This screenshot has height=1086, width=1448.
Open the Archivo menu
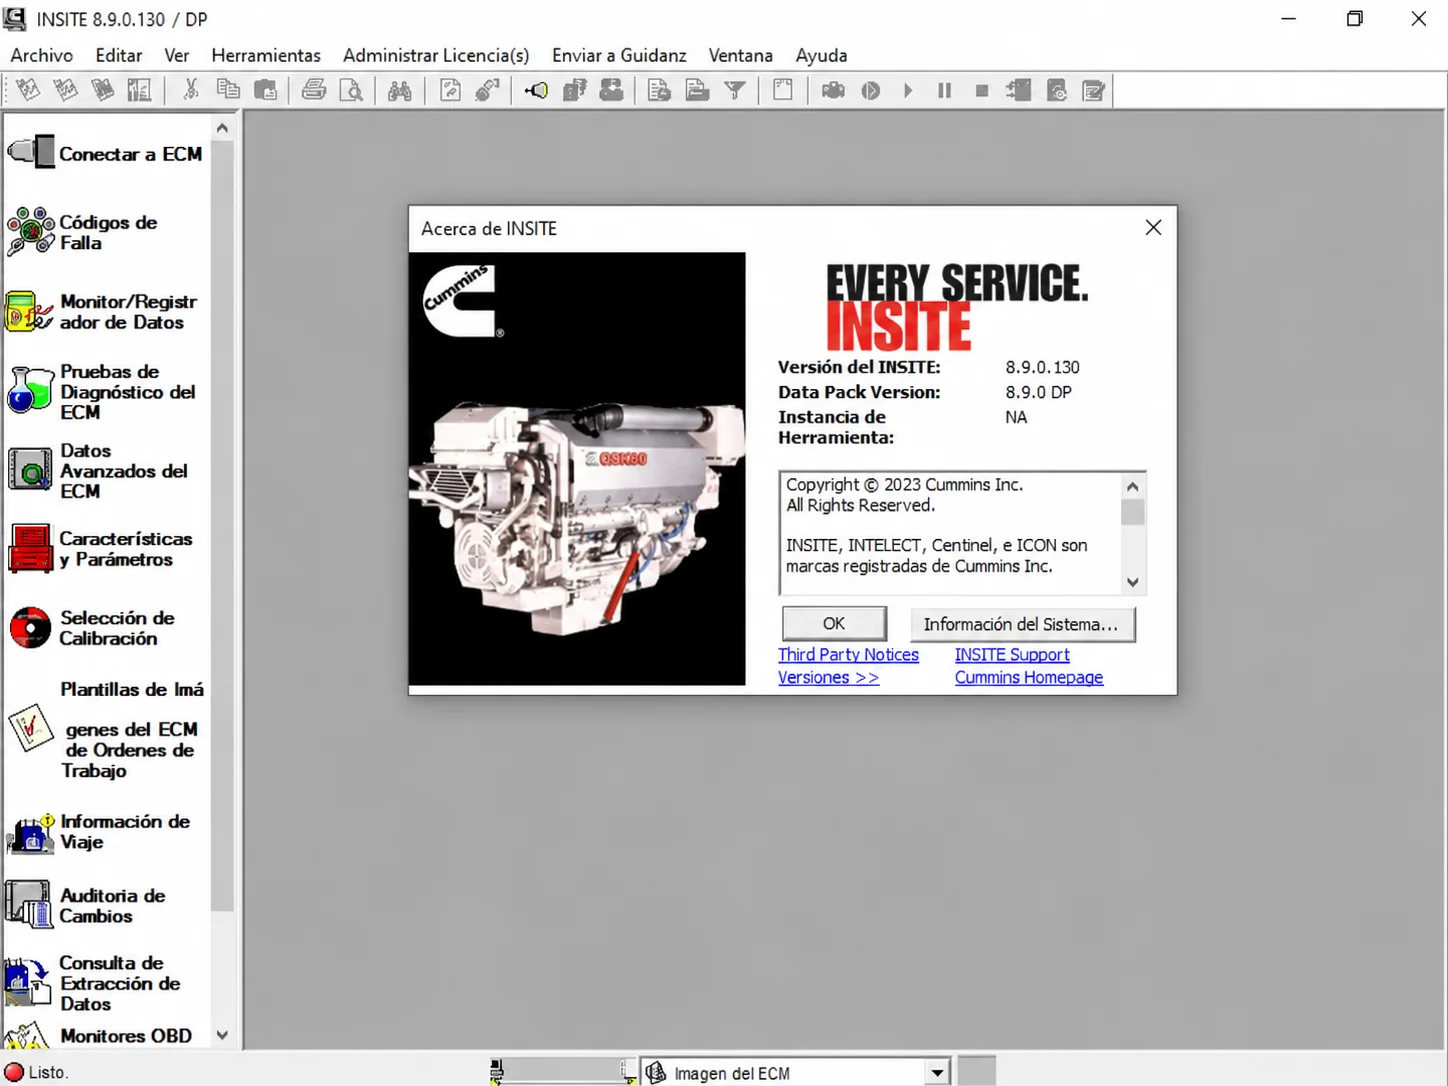coord(42,55)
